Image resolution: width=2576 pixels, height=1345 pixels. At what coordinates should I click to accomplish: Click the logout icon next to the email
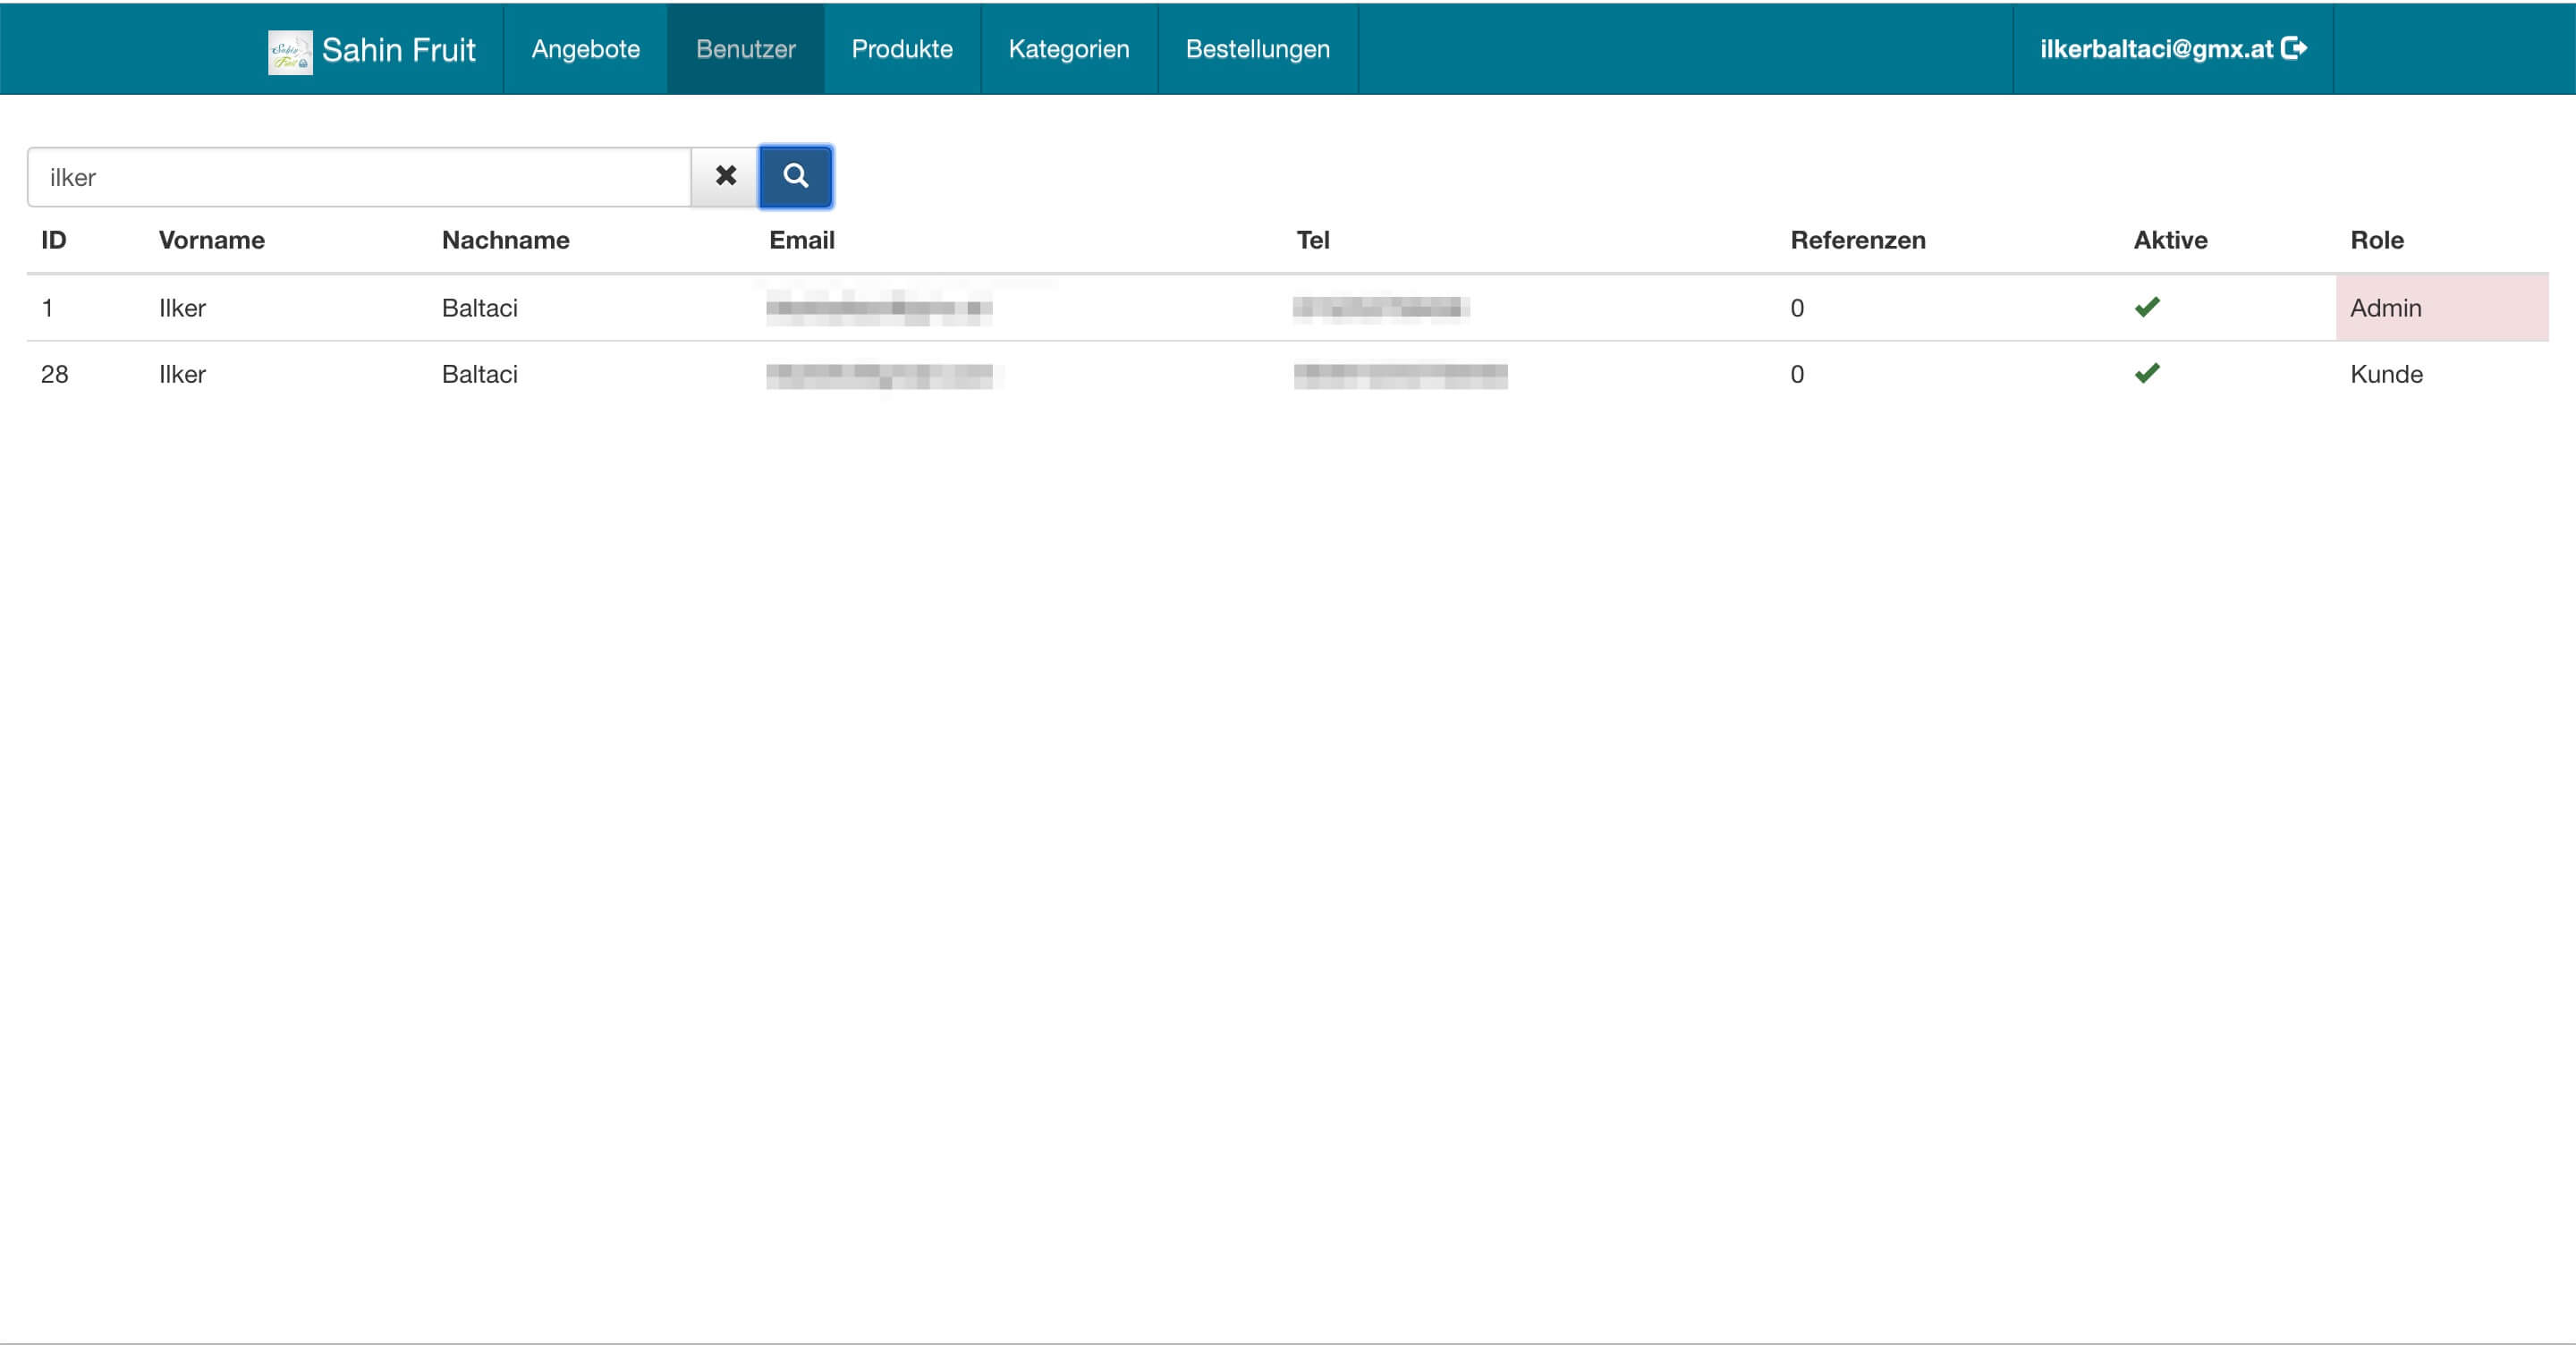pos(2295,49)
